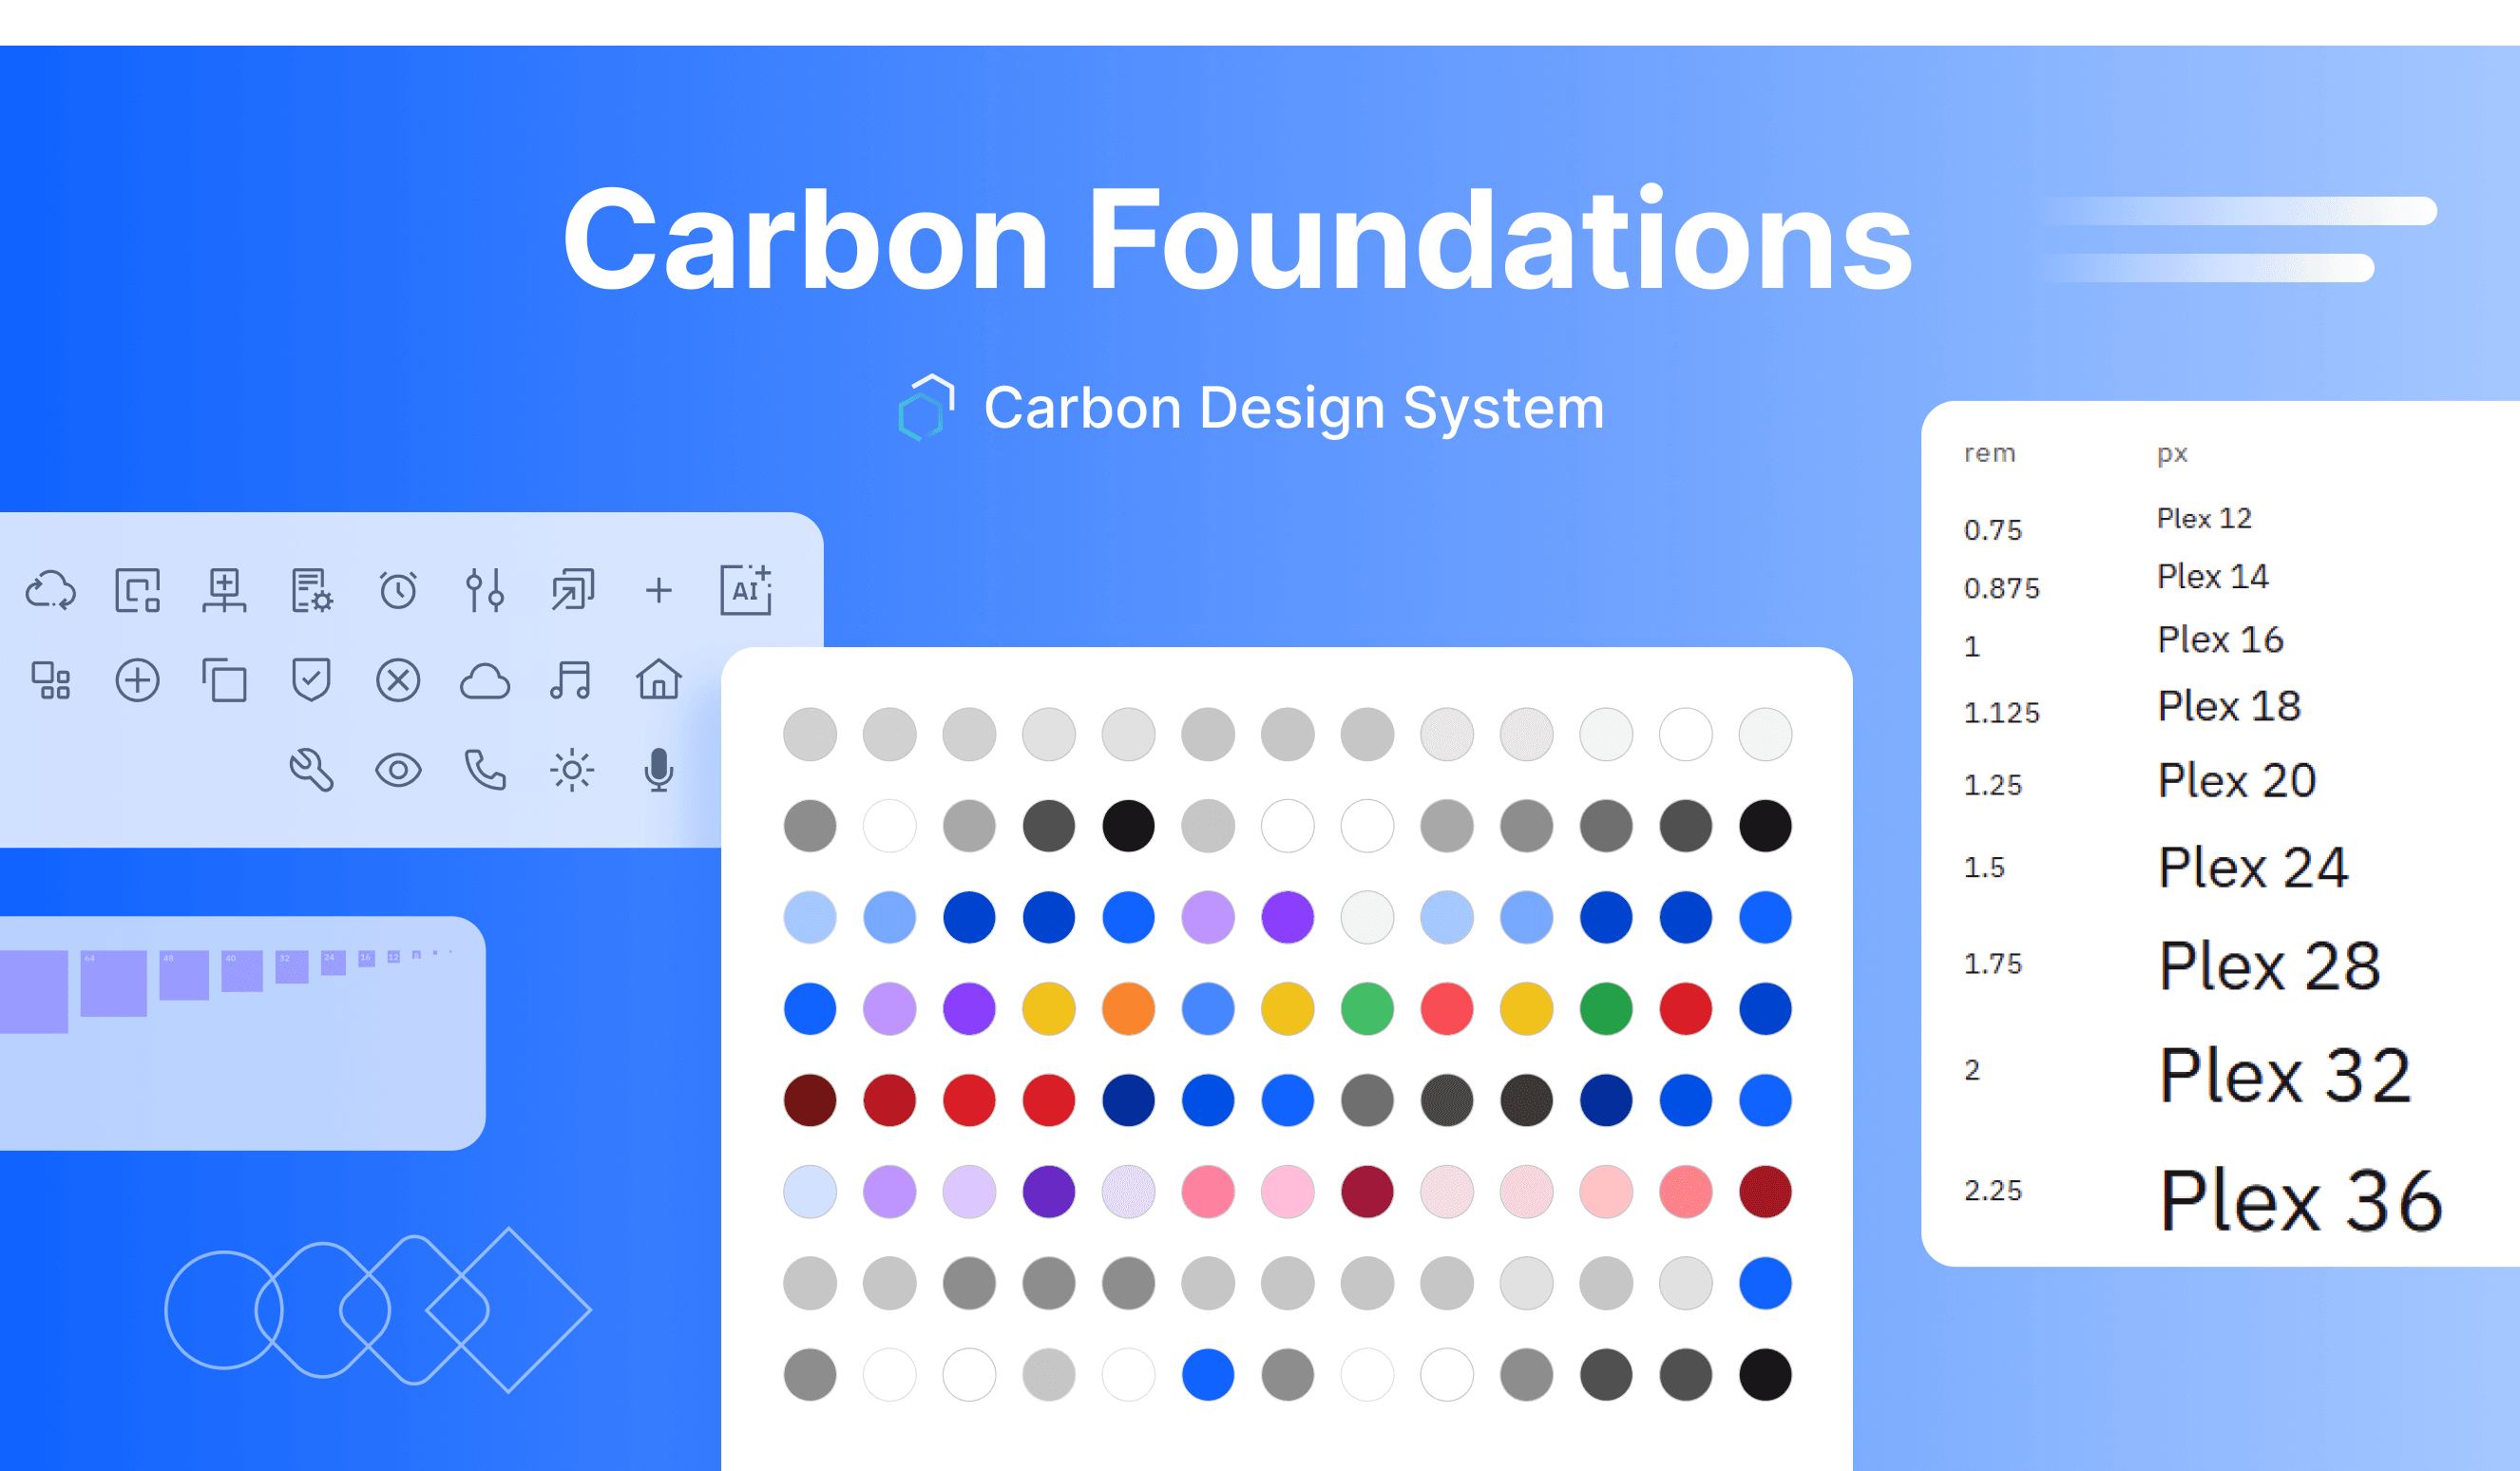Click the microphone icon

coord(658,770)
